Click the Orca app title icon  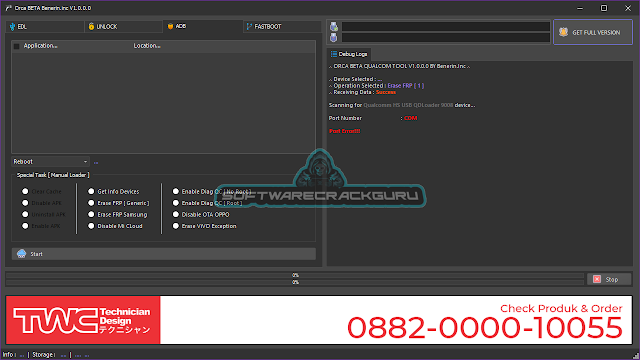8,8
